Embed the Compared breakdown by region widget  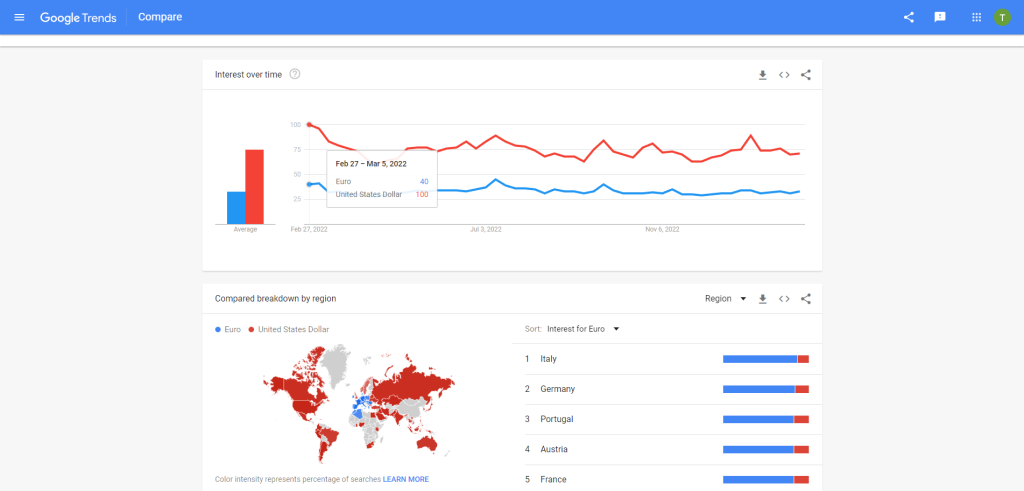point(784,299)
